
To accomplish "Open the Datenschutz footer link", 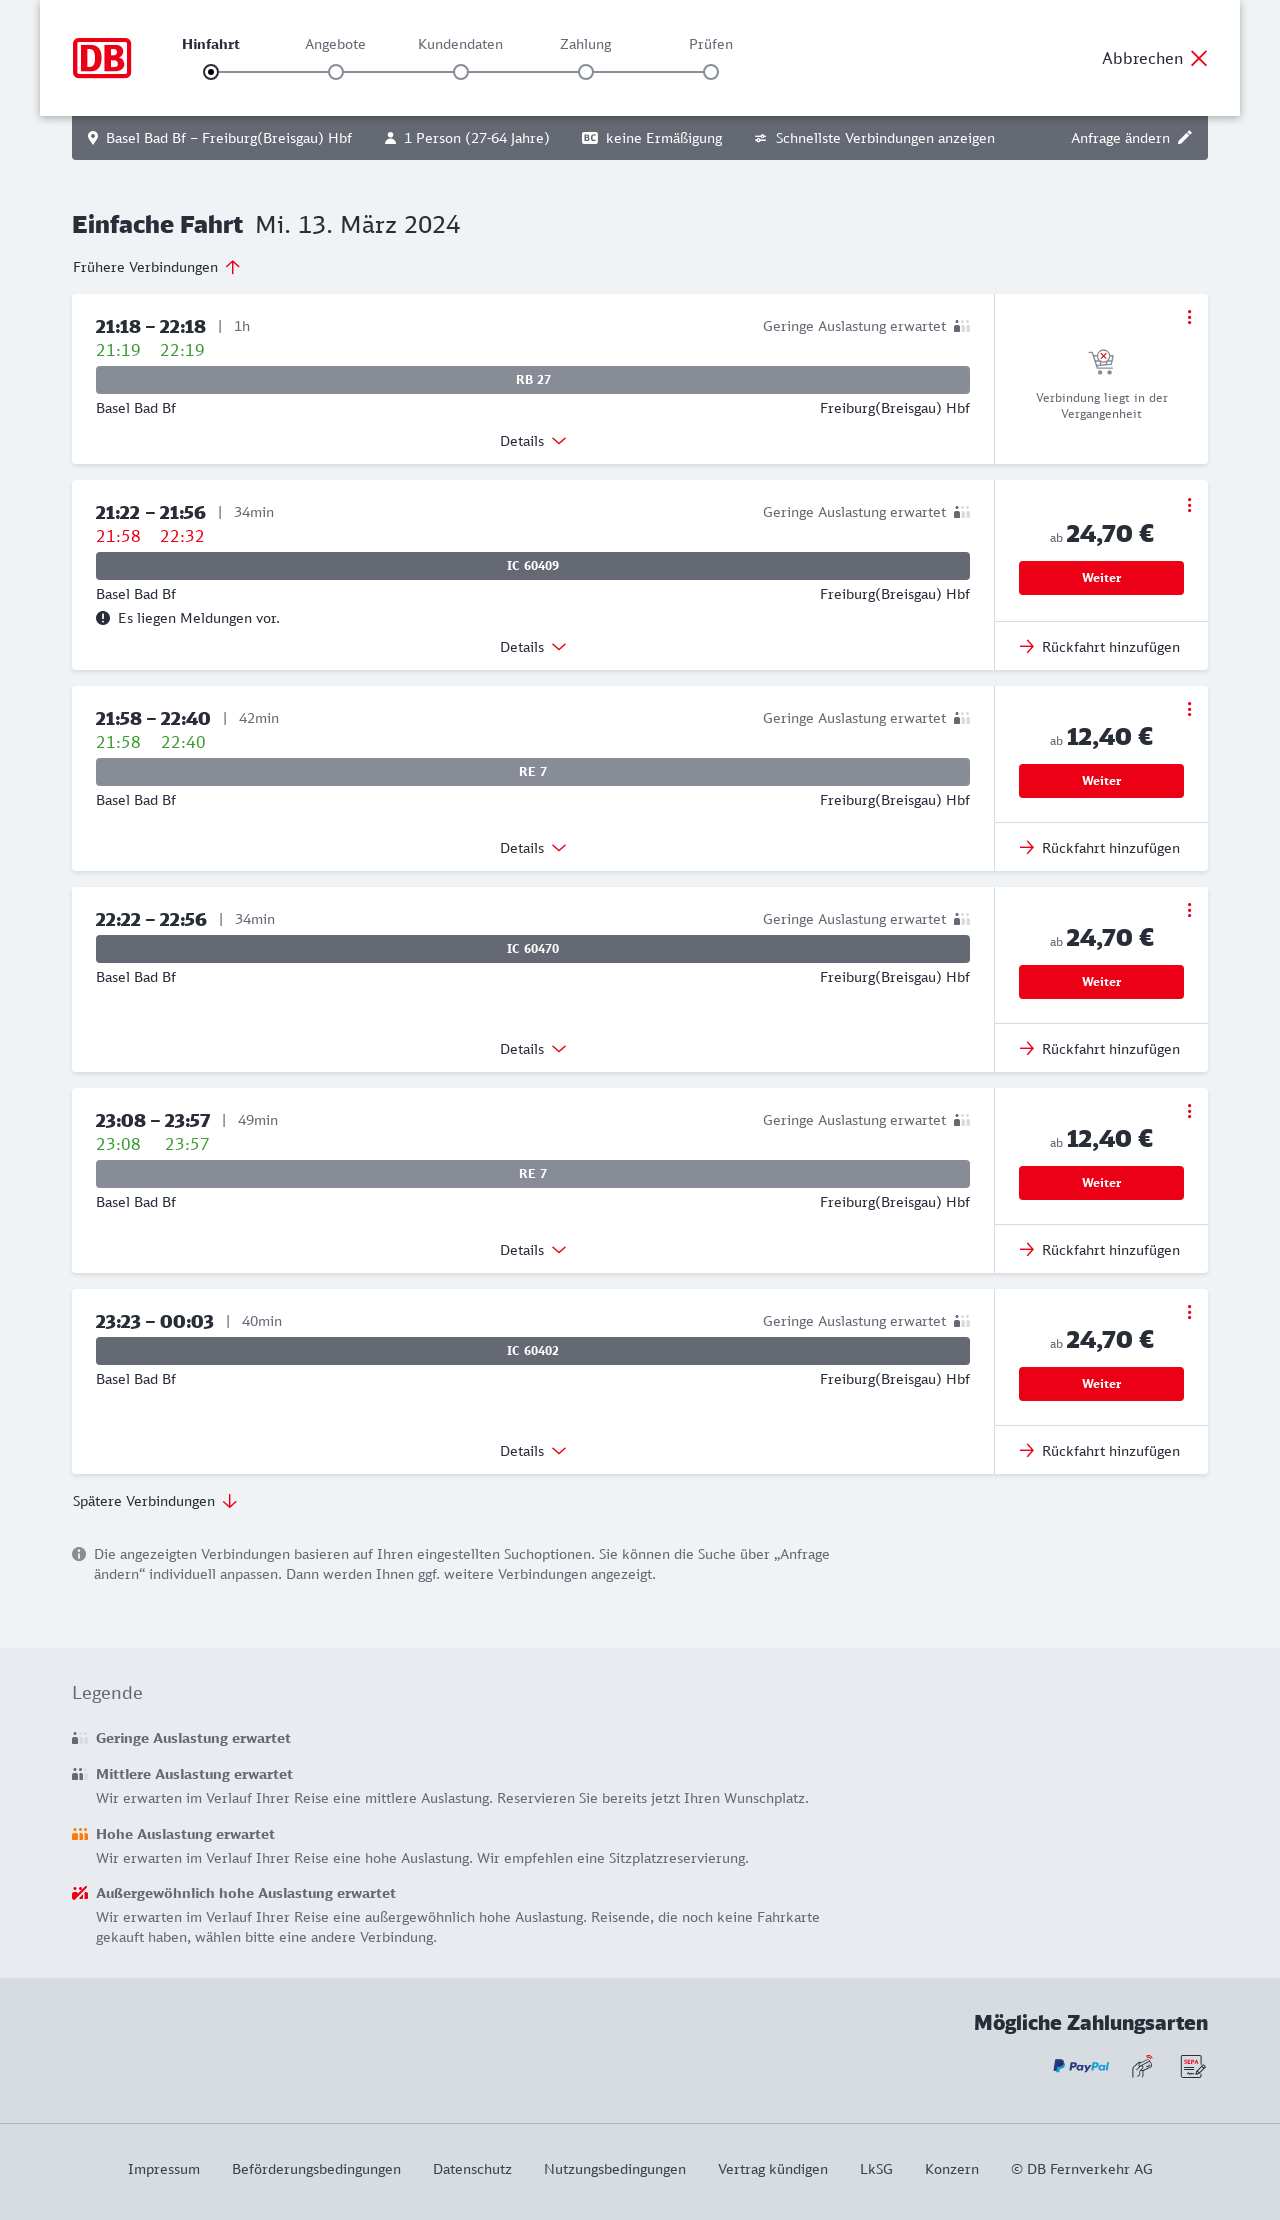I will [x=472, y=2169].
